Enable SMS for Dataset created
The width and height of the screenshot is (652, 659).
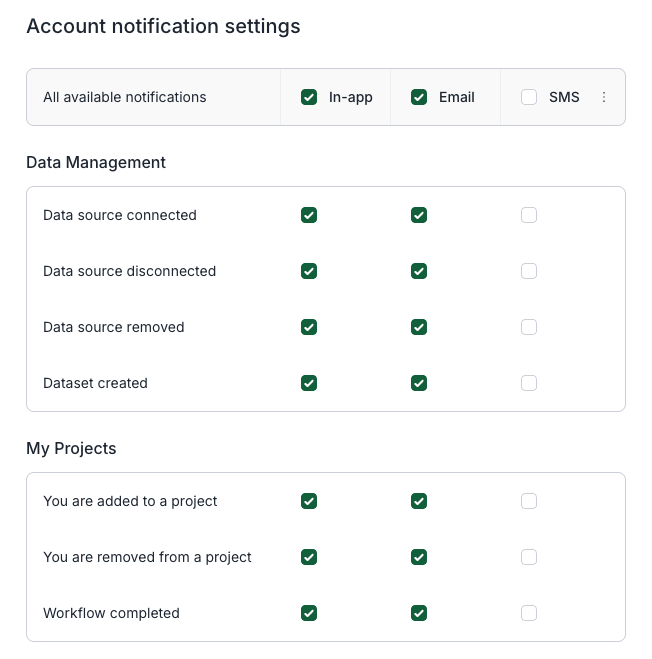pos(529,383)
